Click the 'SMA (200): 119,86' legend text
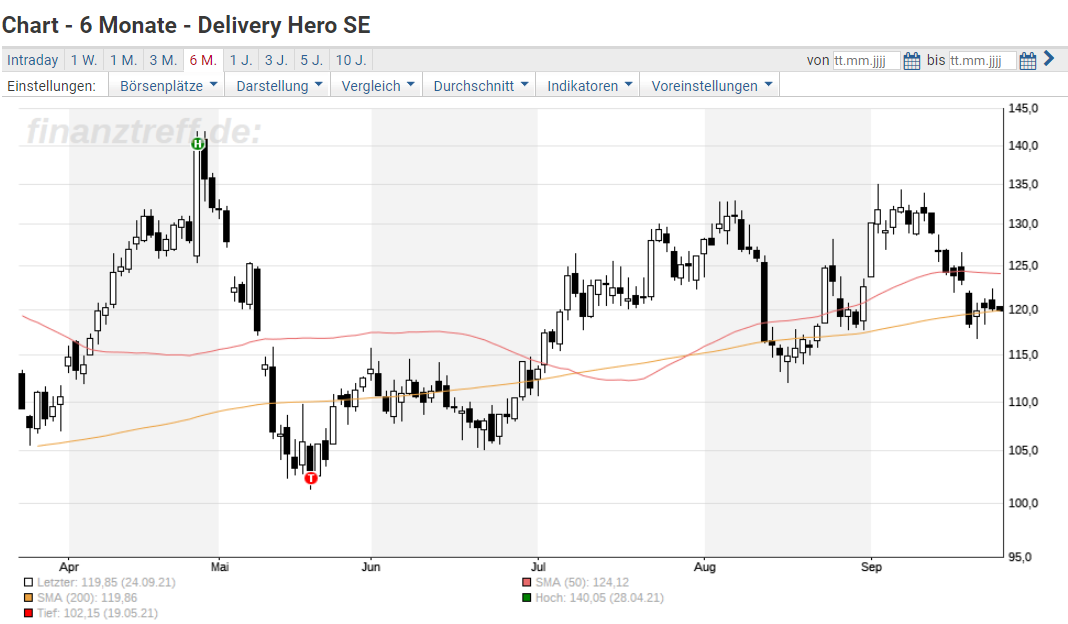The image size is (1068, 624). [87, 598]
